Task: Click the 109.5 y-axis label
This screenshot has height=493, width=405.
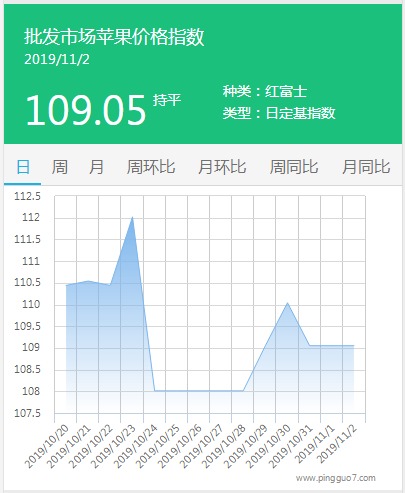Action: 27,326
